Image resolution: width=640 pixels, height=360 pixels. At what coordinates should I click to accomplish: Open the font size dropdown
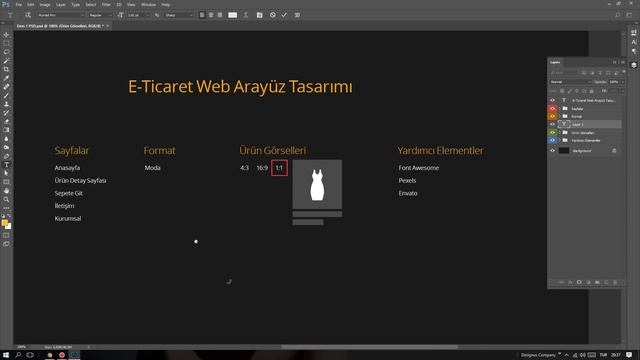[138, 15]
